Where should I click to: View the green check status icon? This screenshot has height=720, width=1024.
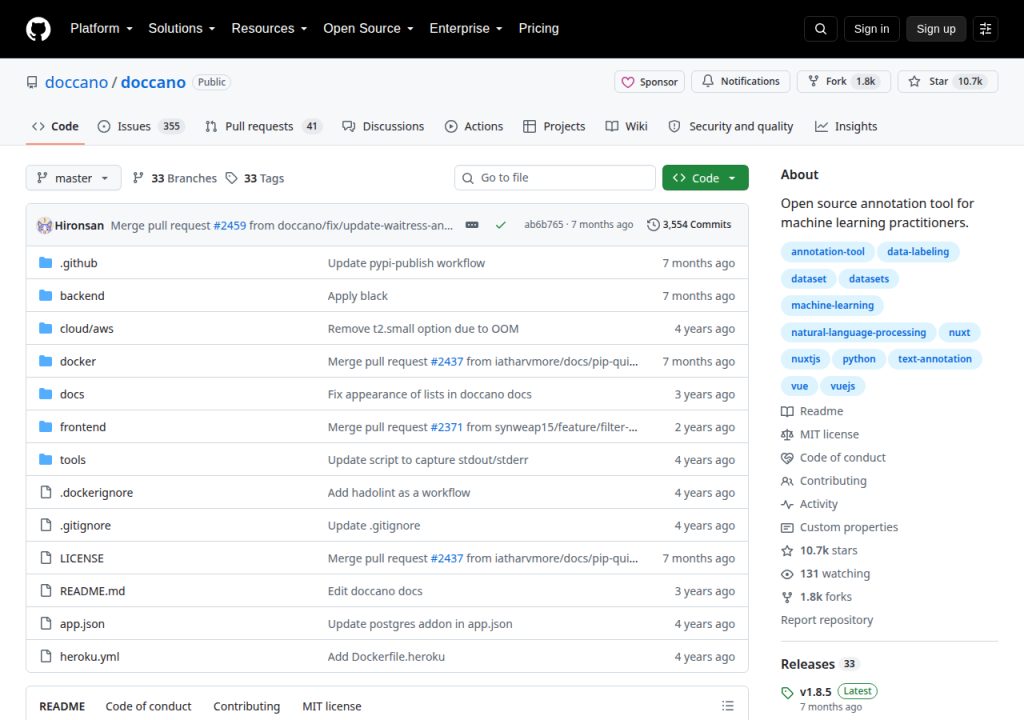pos(500,225)
